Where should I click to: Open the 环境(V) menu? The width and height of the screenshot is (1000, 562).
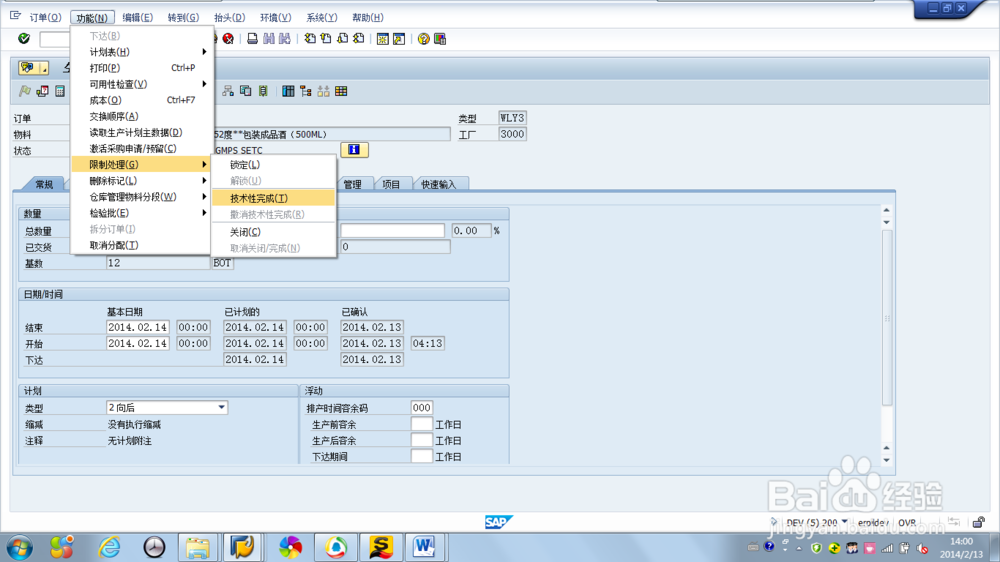click(x=276, y=17)
